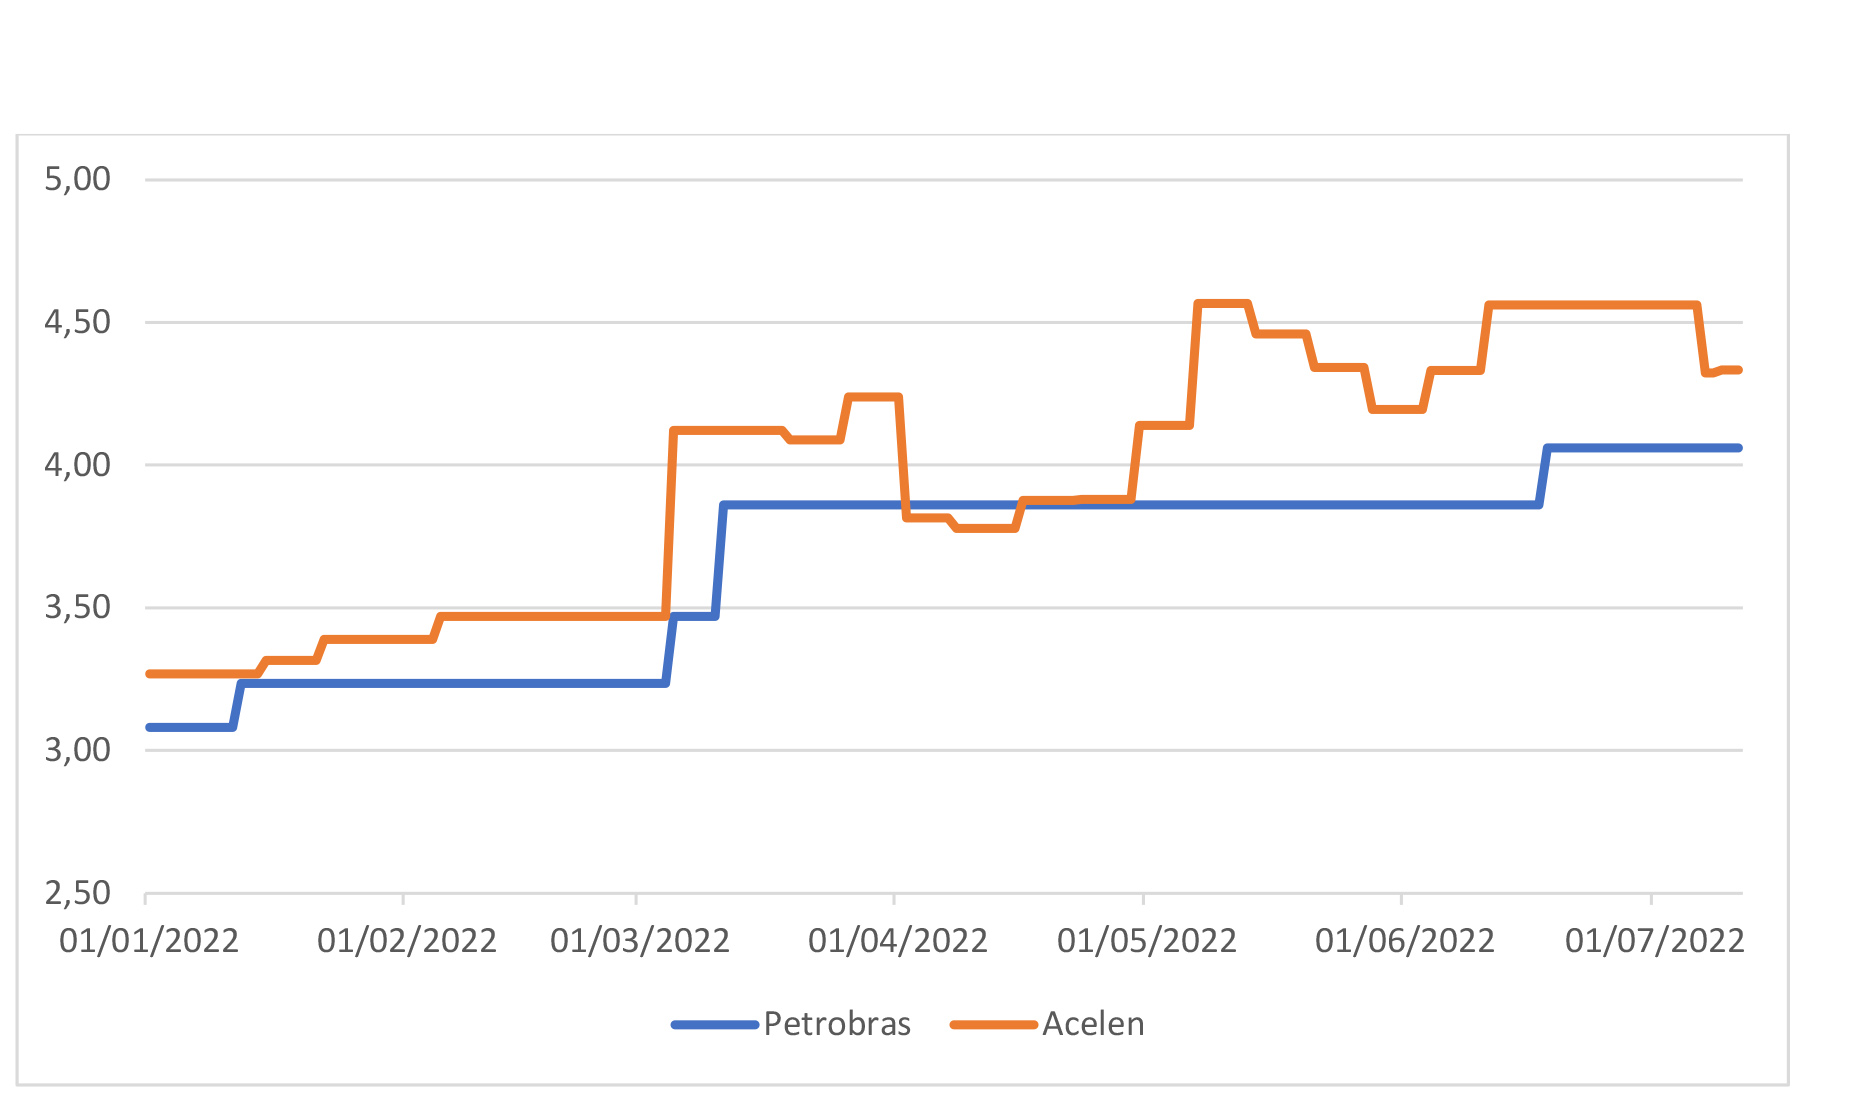
Task: Click the Acelen legend label
Action: pyautogui.click(x=1093, y=1024)
